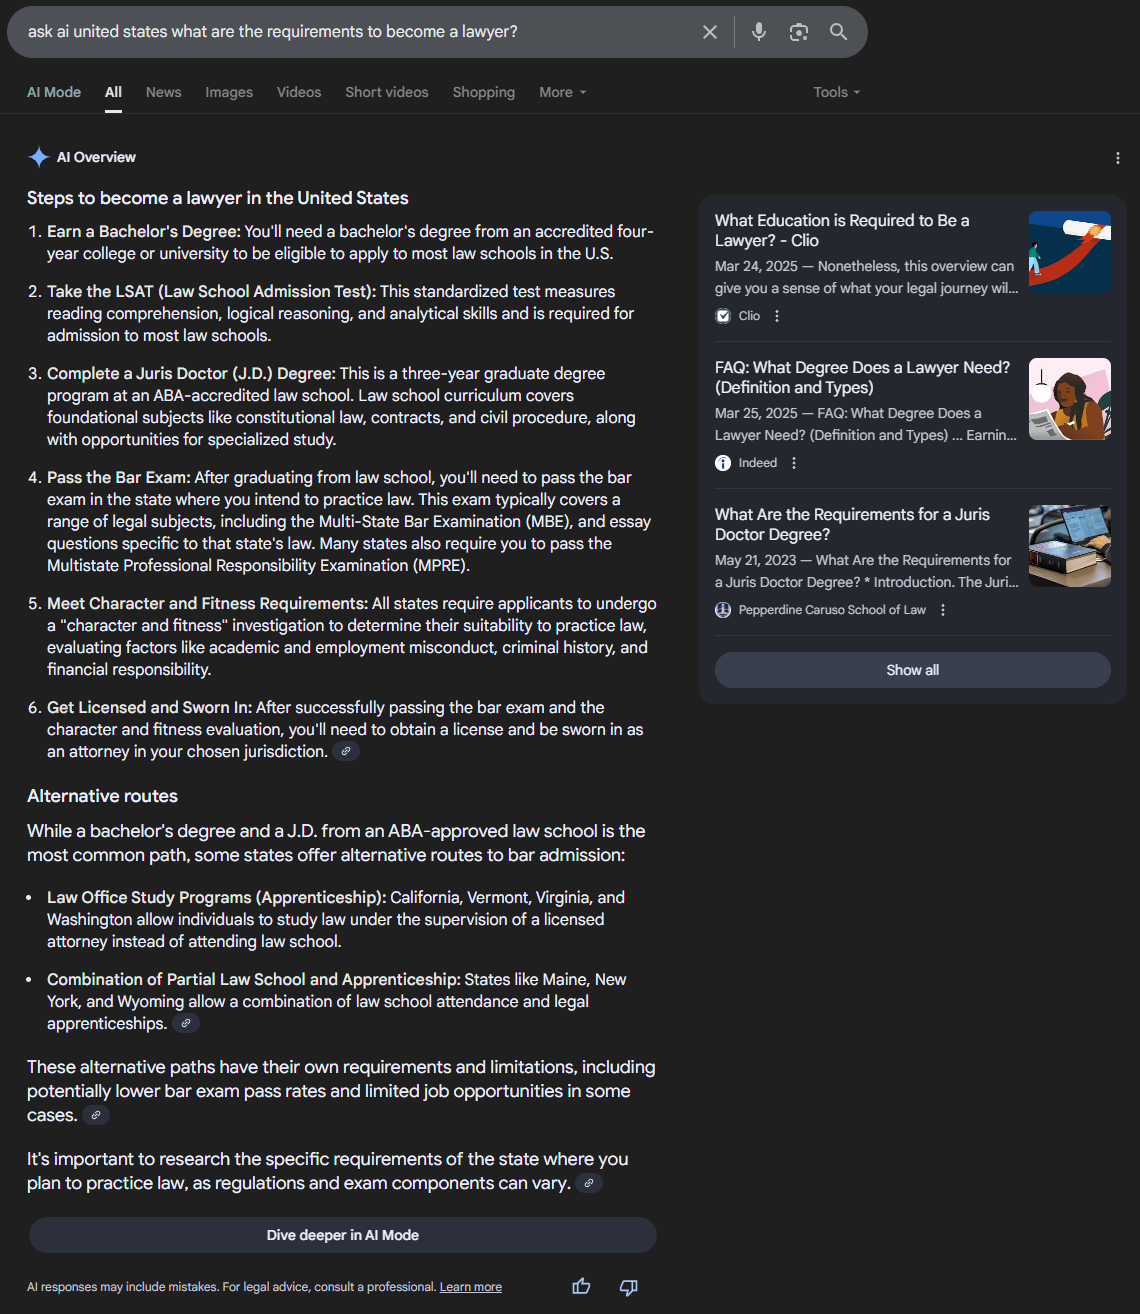Open the Learn more link
This screenshot has width=1140, height=1314.
tap(471, 1287)
